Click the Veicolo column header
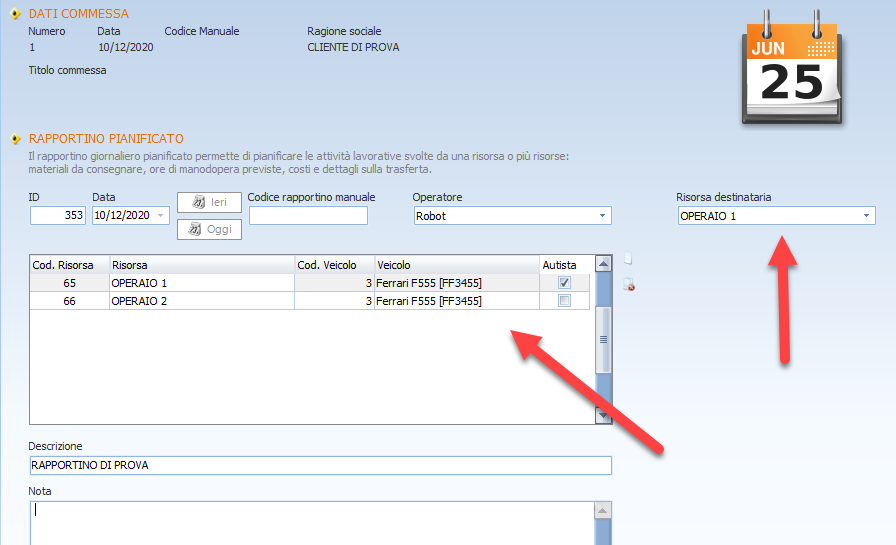 point(457,265)
